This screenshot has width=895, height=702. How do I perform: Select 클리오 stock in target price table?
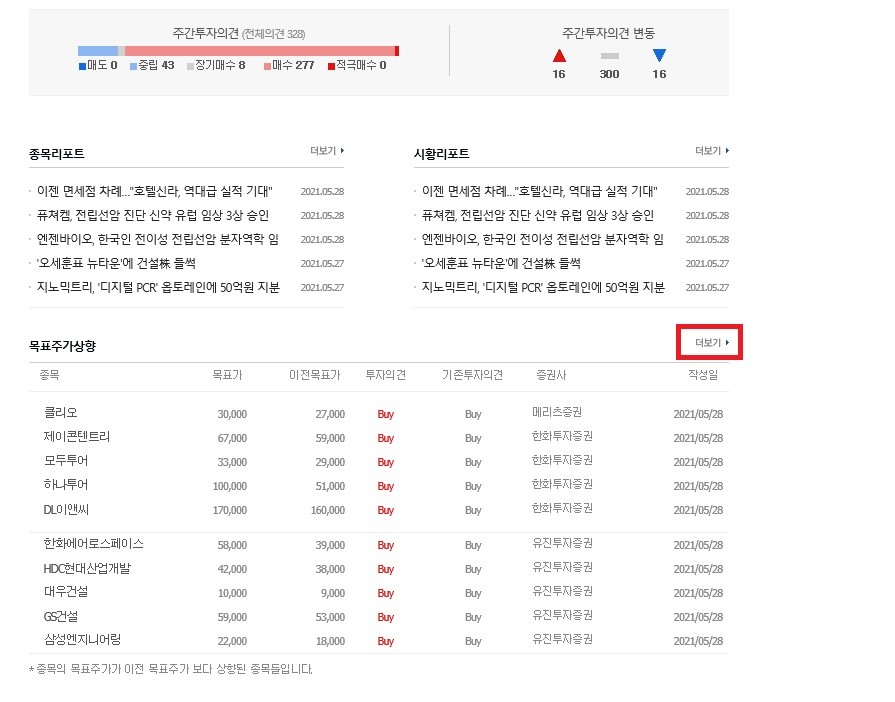click(61, 413)
